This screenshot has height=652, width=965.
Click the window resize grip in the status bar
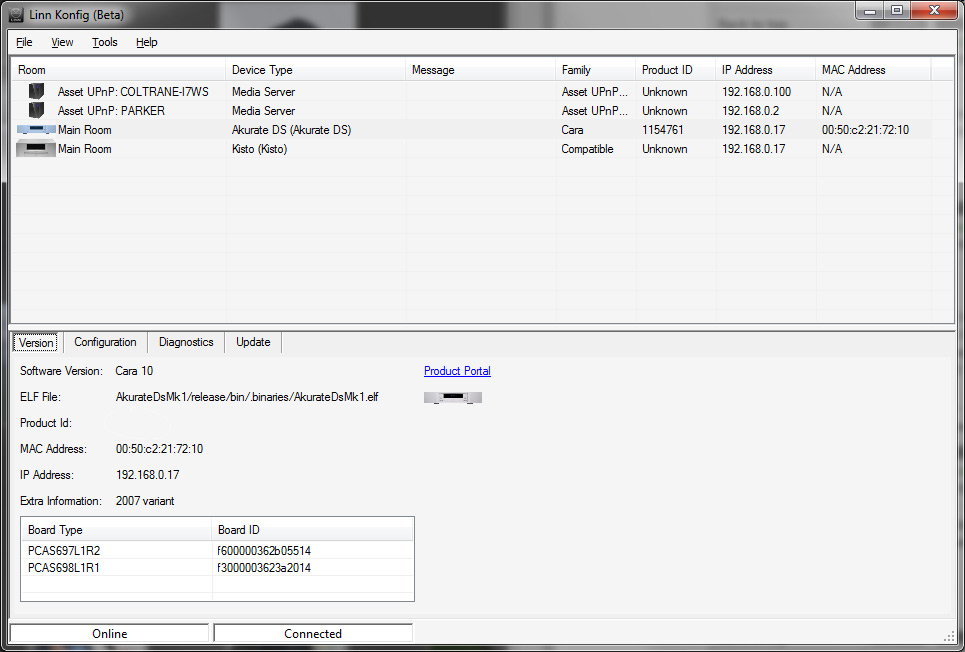pos(948,635)
